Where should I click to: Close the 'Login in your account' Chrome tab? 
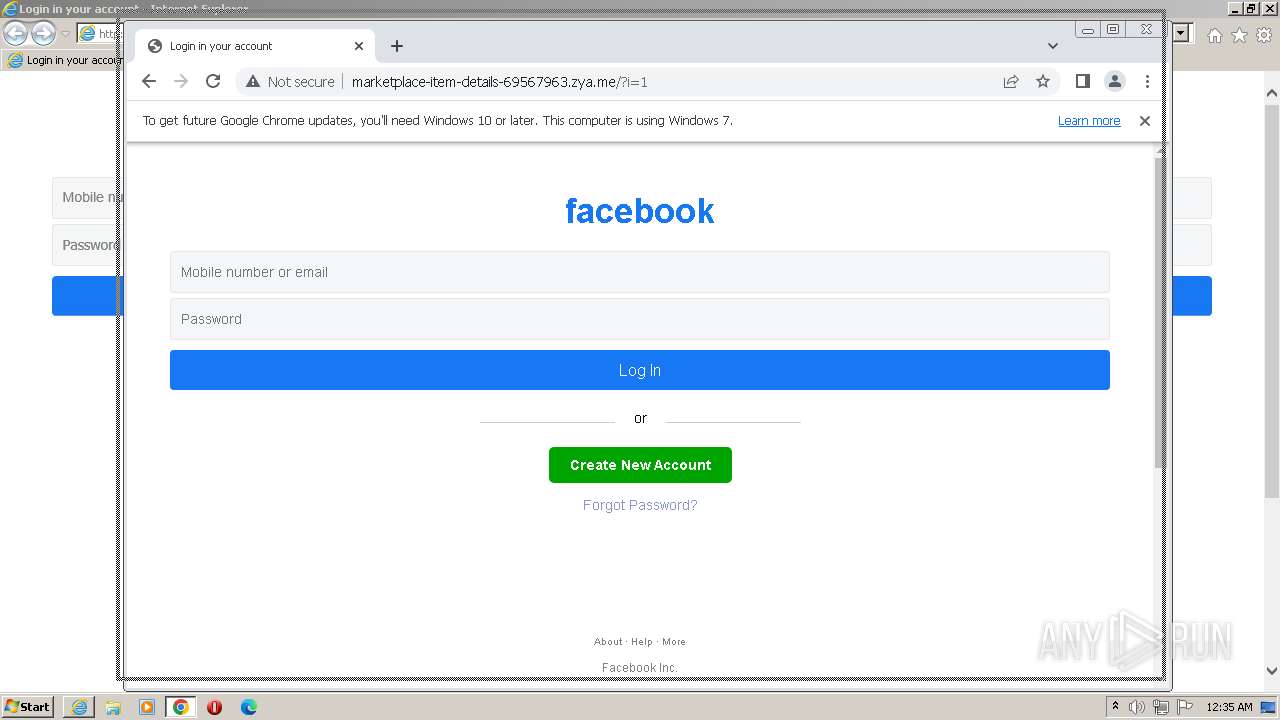point(359,46)
